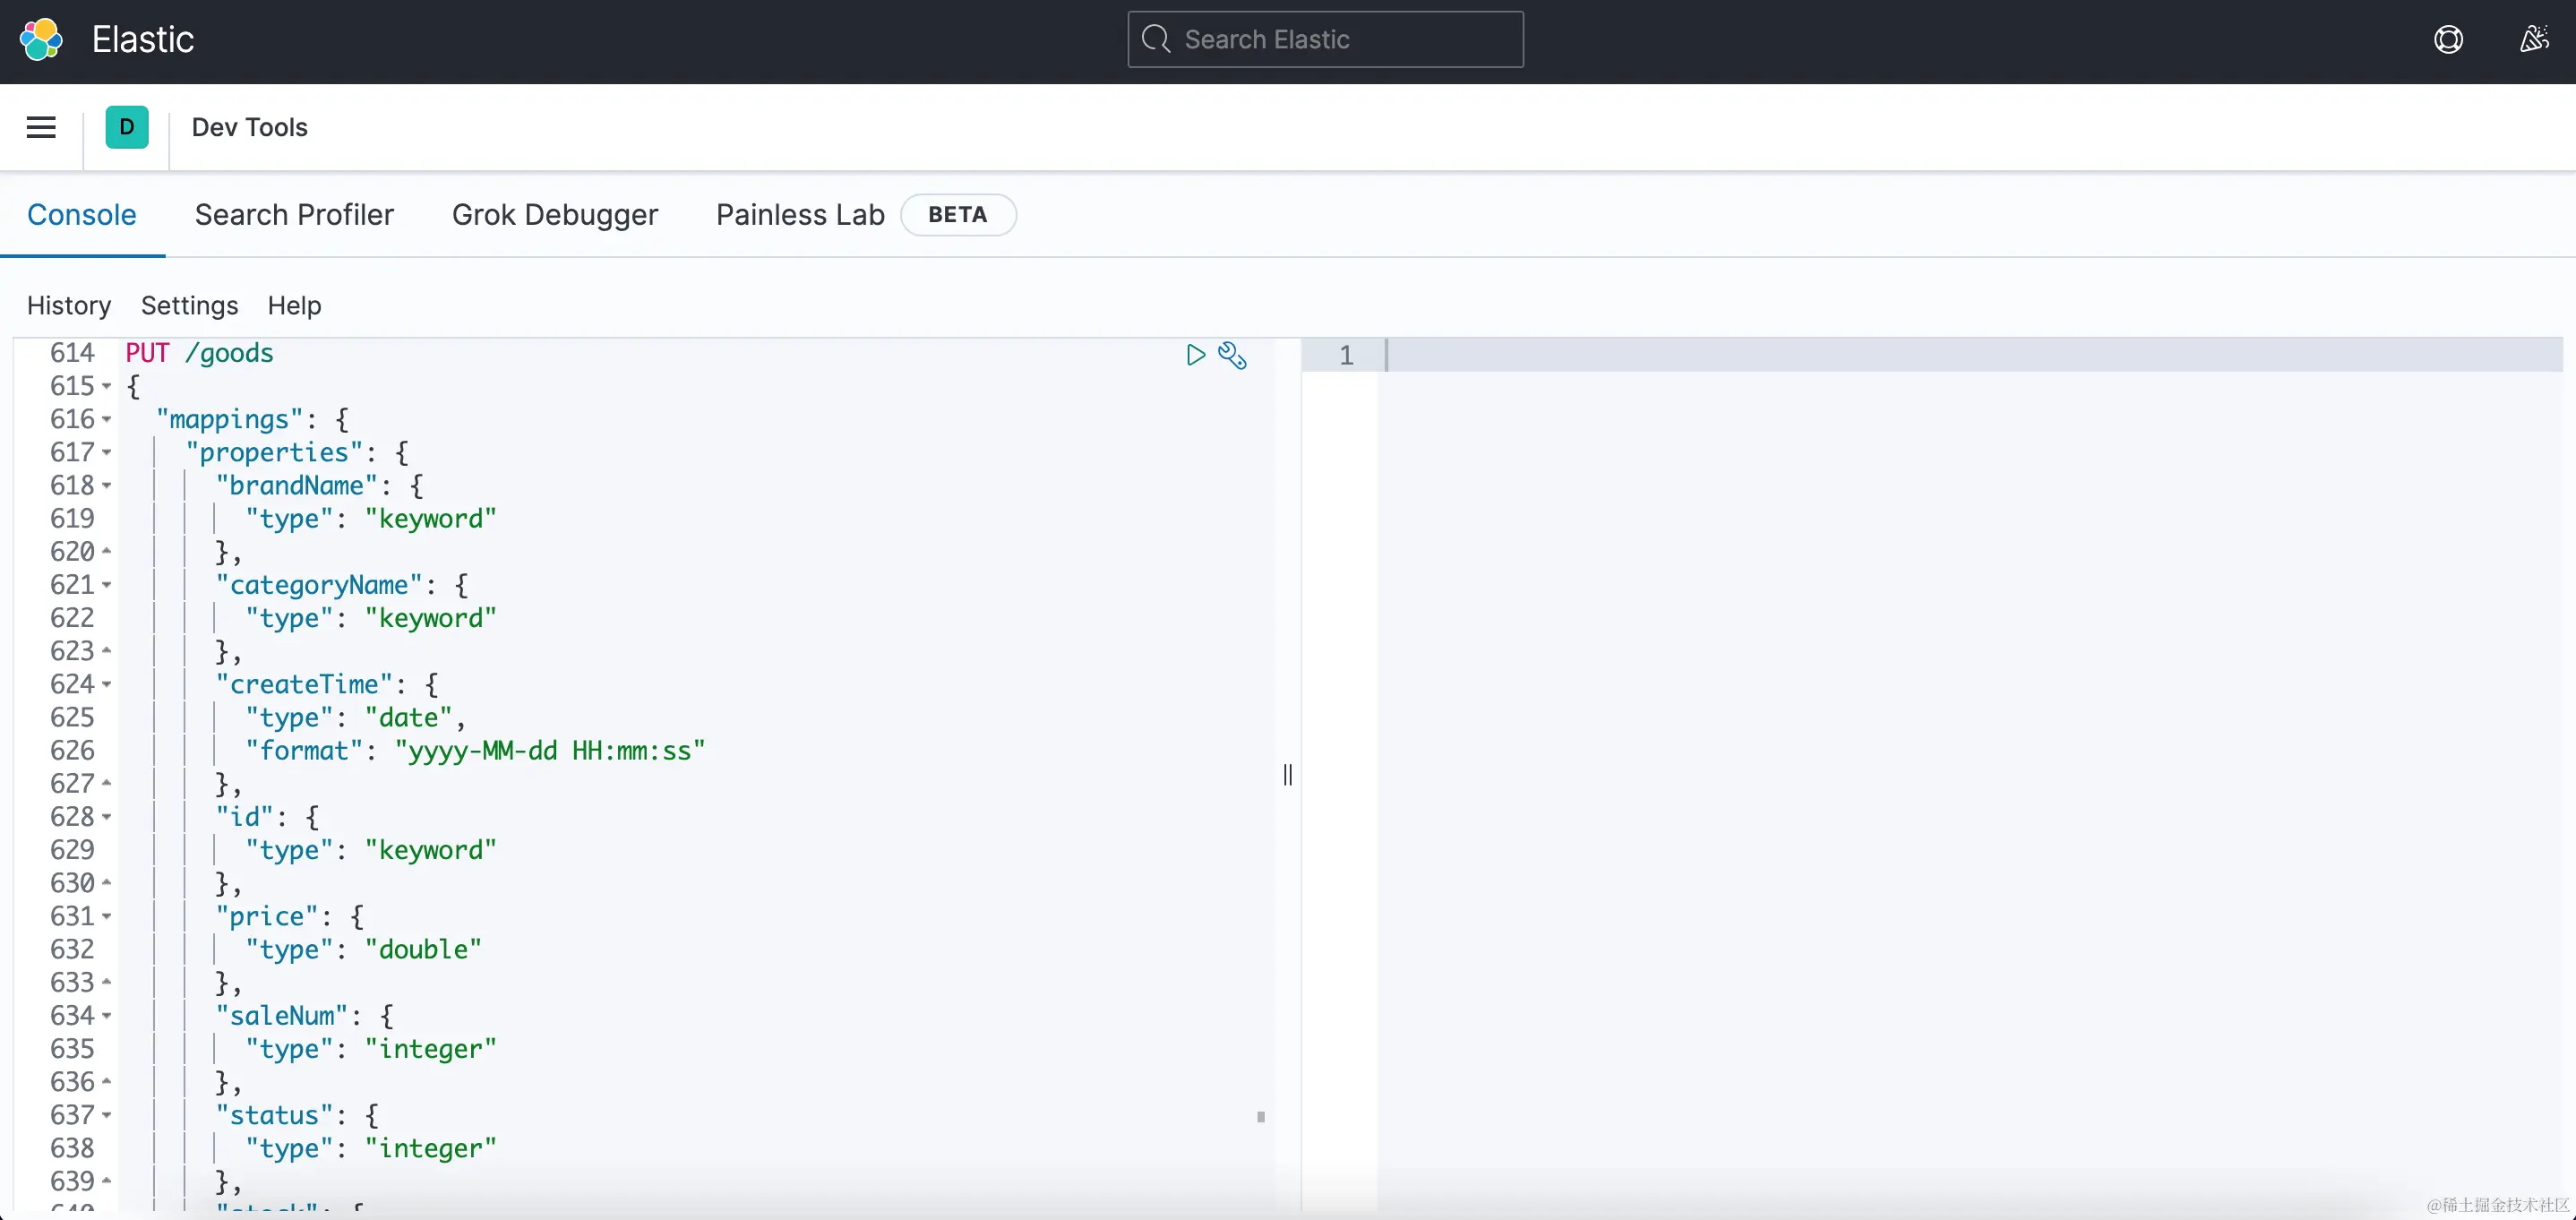Collapse the price field at line 631
2576x1220 pixels.
click(106, 917)
